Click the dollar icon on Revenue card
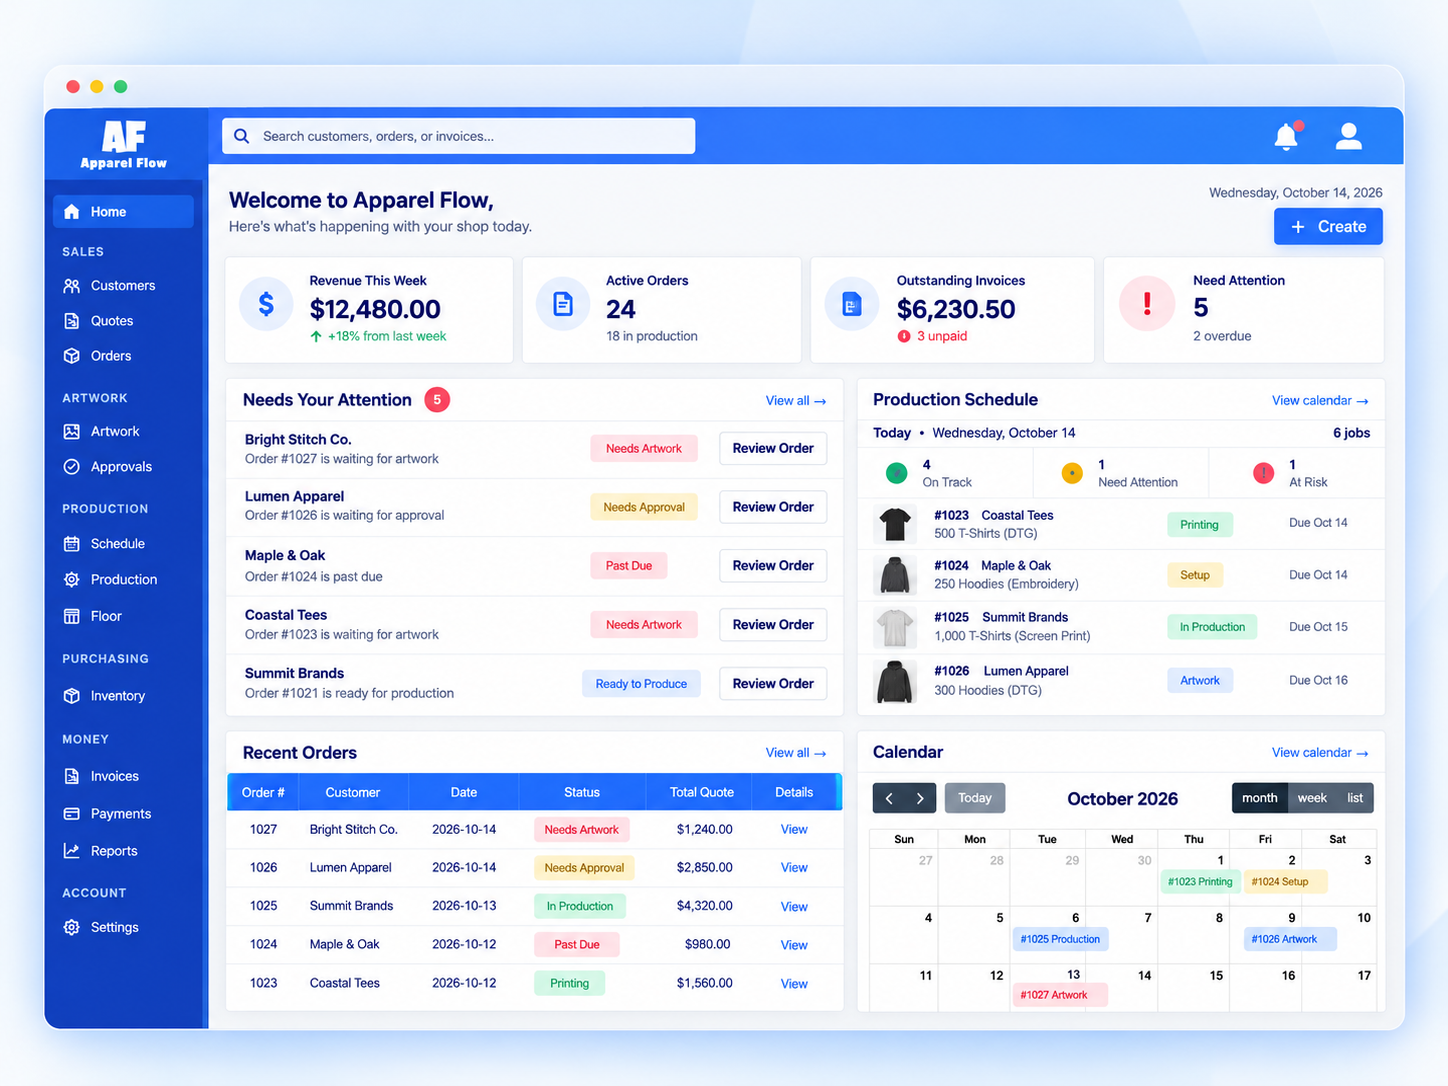Viewport: 1448px width, 1086px height. [266, 304]
